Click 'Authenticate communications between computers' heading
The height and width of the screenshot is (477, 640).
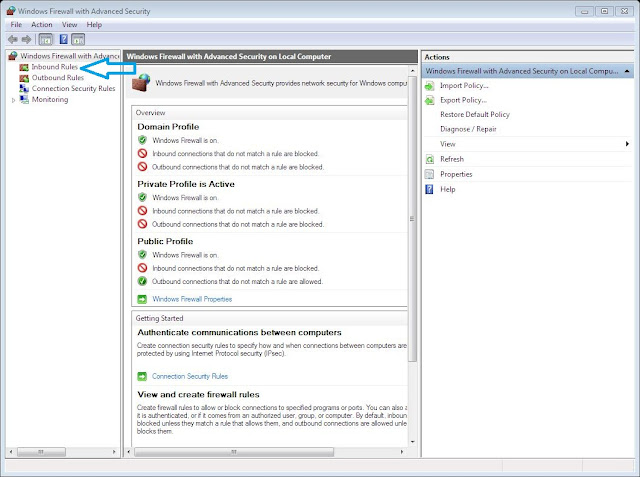pyautogui.click(x=239, y=333)
